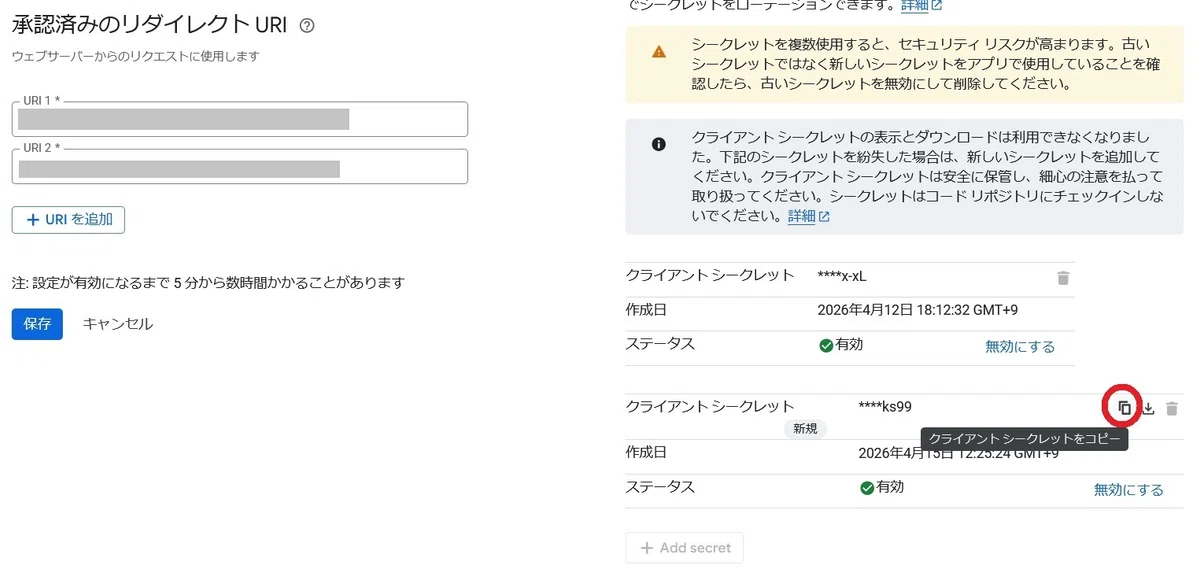Open help for 承認済みのリダイレクト URI
Image resolution: width=1200 pixels, height=569 pixels.
tap(307, 26)
